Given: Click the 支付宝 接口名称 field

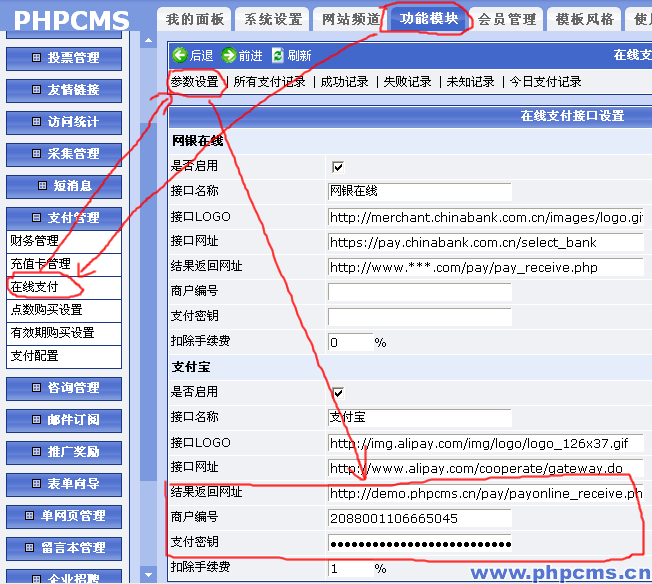Looking at the screenshot, I should 420,418.
